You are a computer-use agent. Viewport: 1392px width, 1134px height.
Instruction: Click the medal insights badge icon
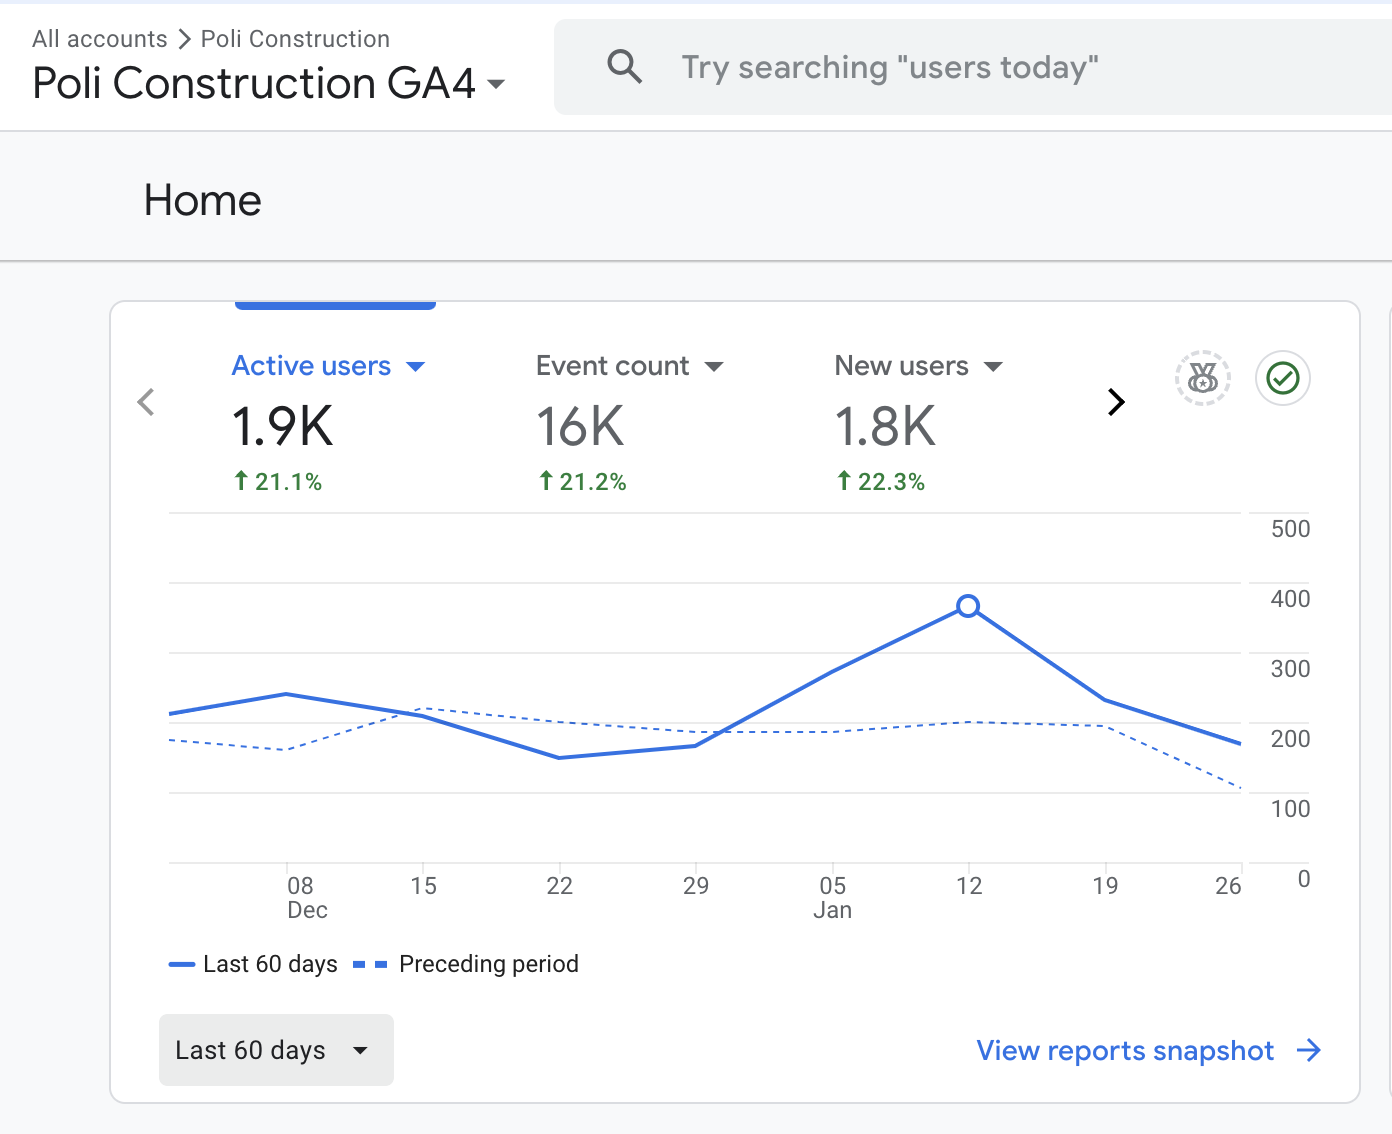click(x=1202, y=378)
